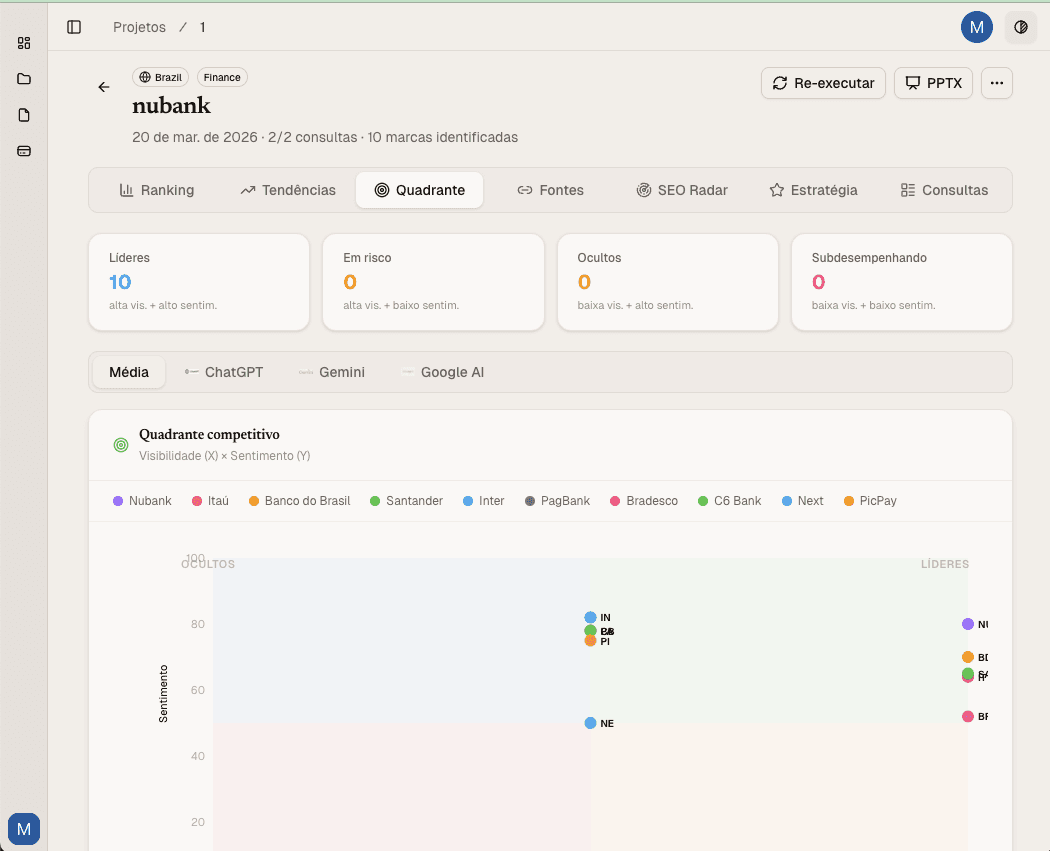Click the Finance category tag
The height and width of the screenshot is (851, 1050).
click(x=222, y=77)
